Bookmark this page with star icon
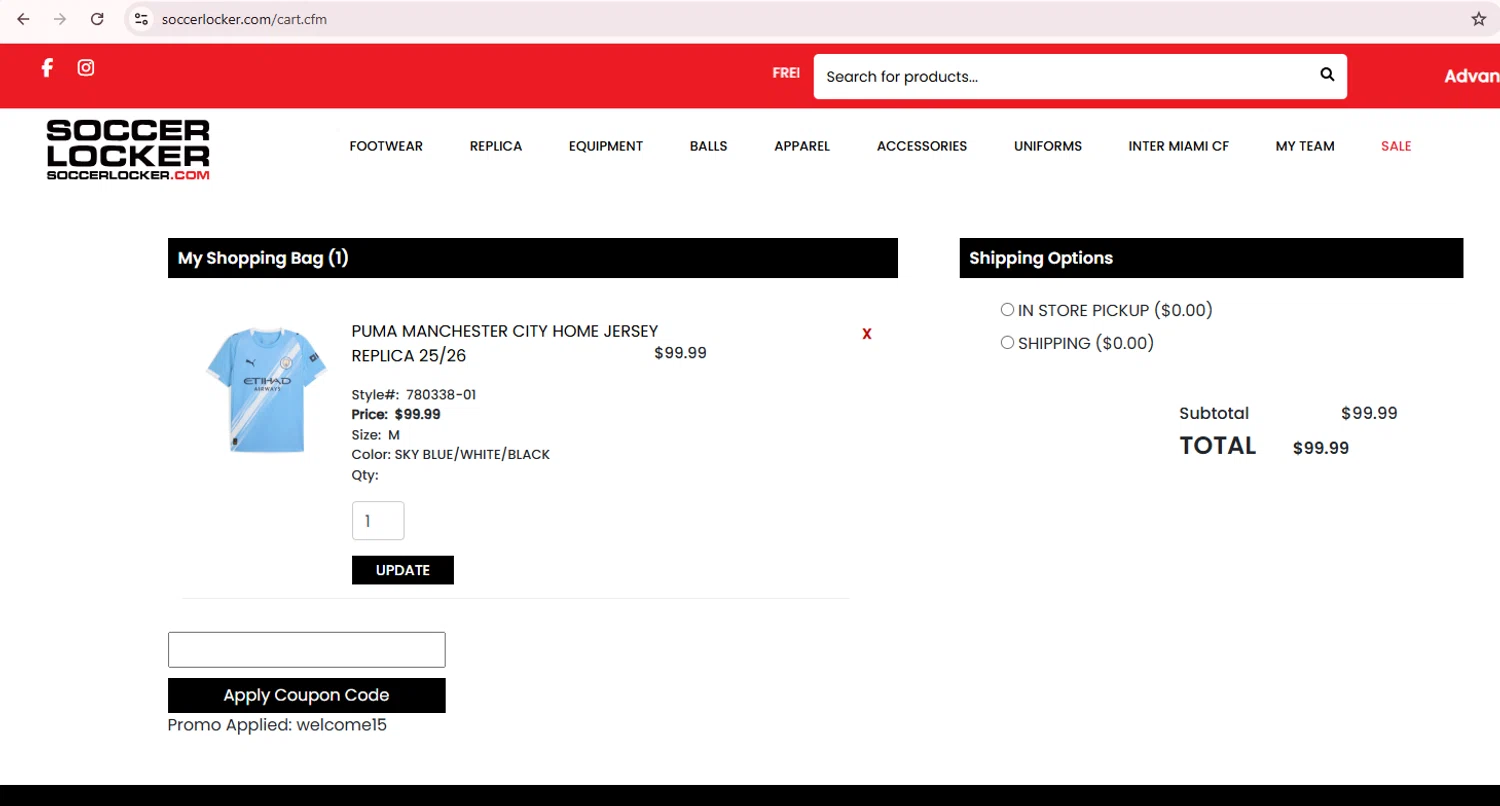Viewport: 1500px width, 806px height. 1479,19
